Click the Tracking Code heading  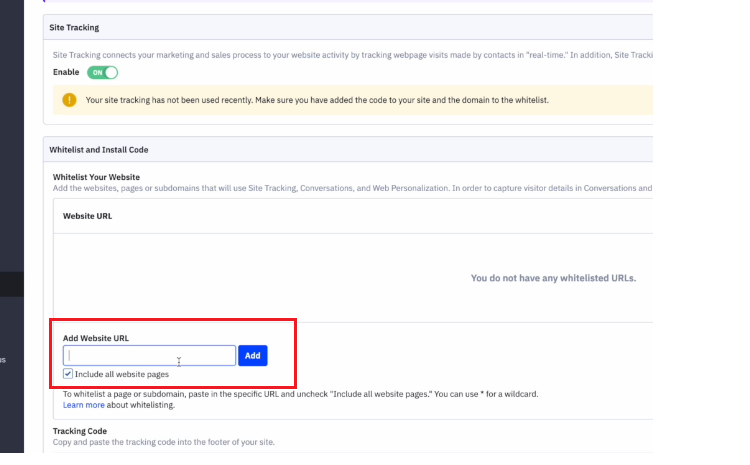[80, 431]
